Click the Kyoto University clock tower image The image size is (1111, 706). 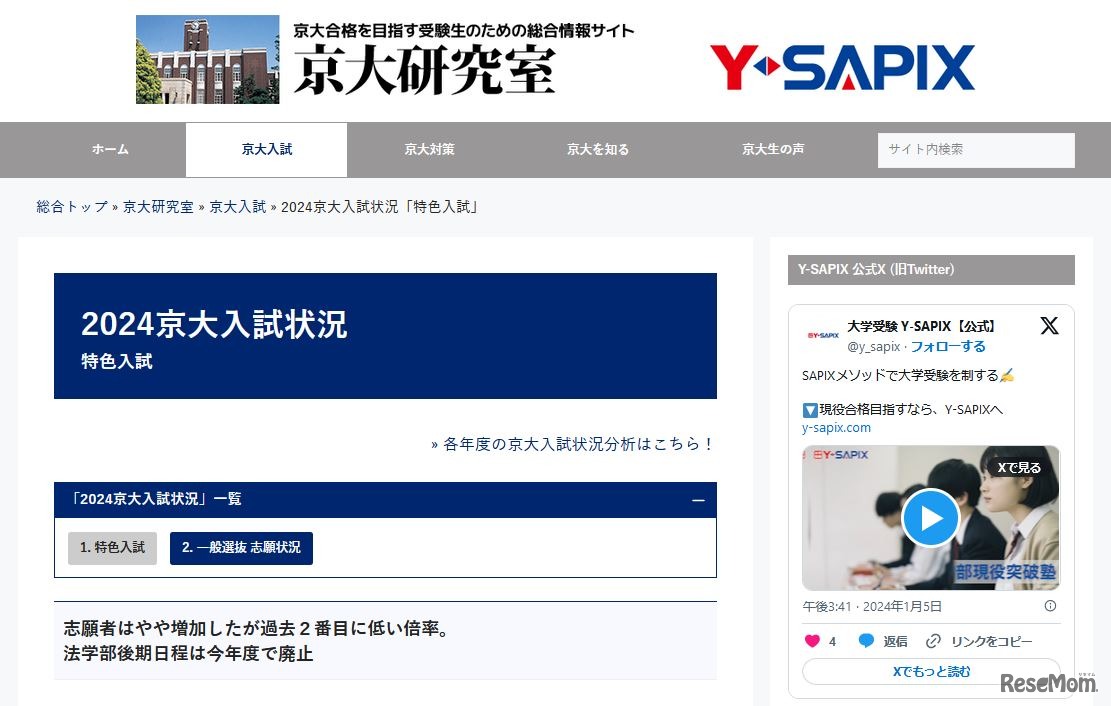(x=208, y=60)
